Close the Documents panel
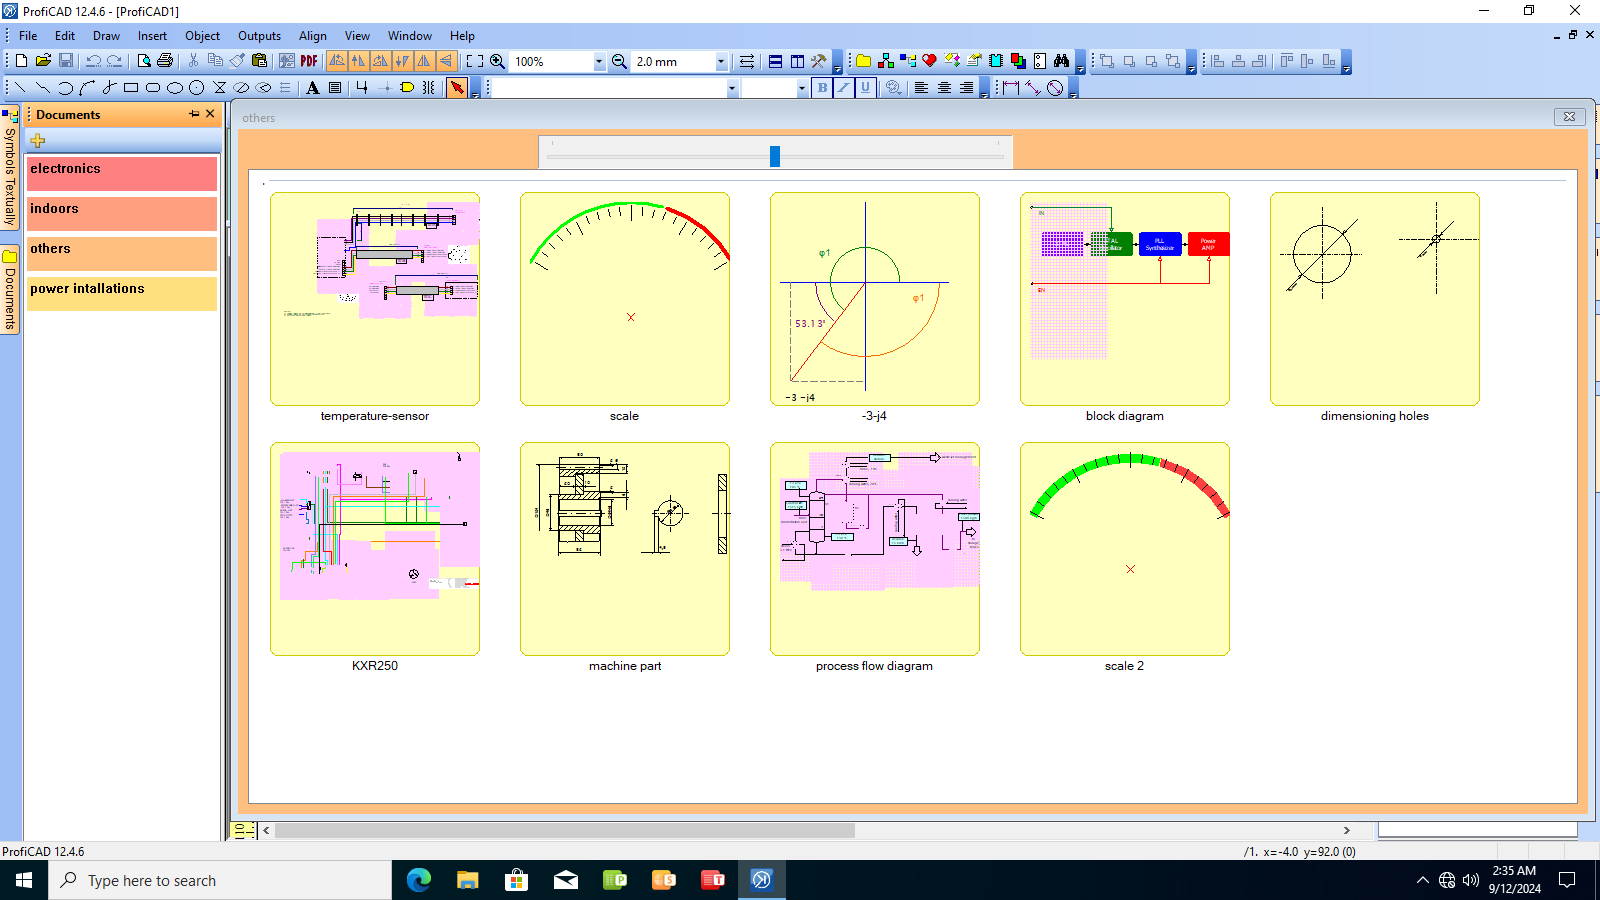The image size is (1600, 900). coord(210,114)
